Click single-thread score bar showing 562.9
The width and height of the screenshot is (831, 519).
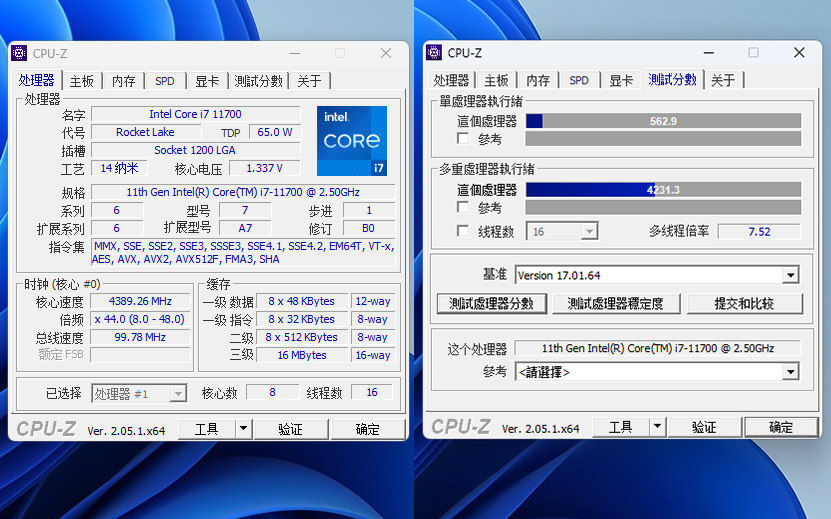click(663, 121)
